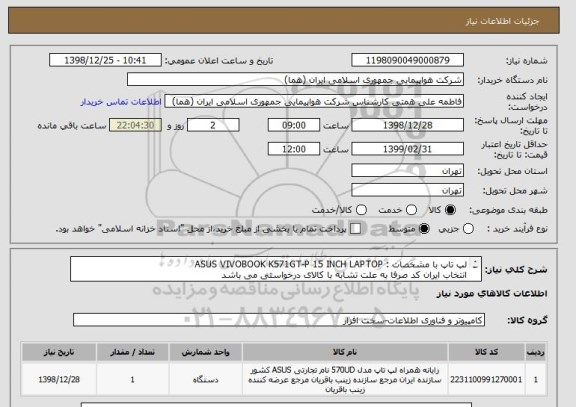
Task: Click the goods group field سخت افزار
Action: tap(279, 320)
